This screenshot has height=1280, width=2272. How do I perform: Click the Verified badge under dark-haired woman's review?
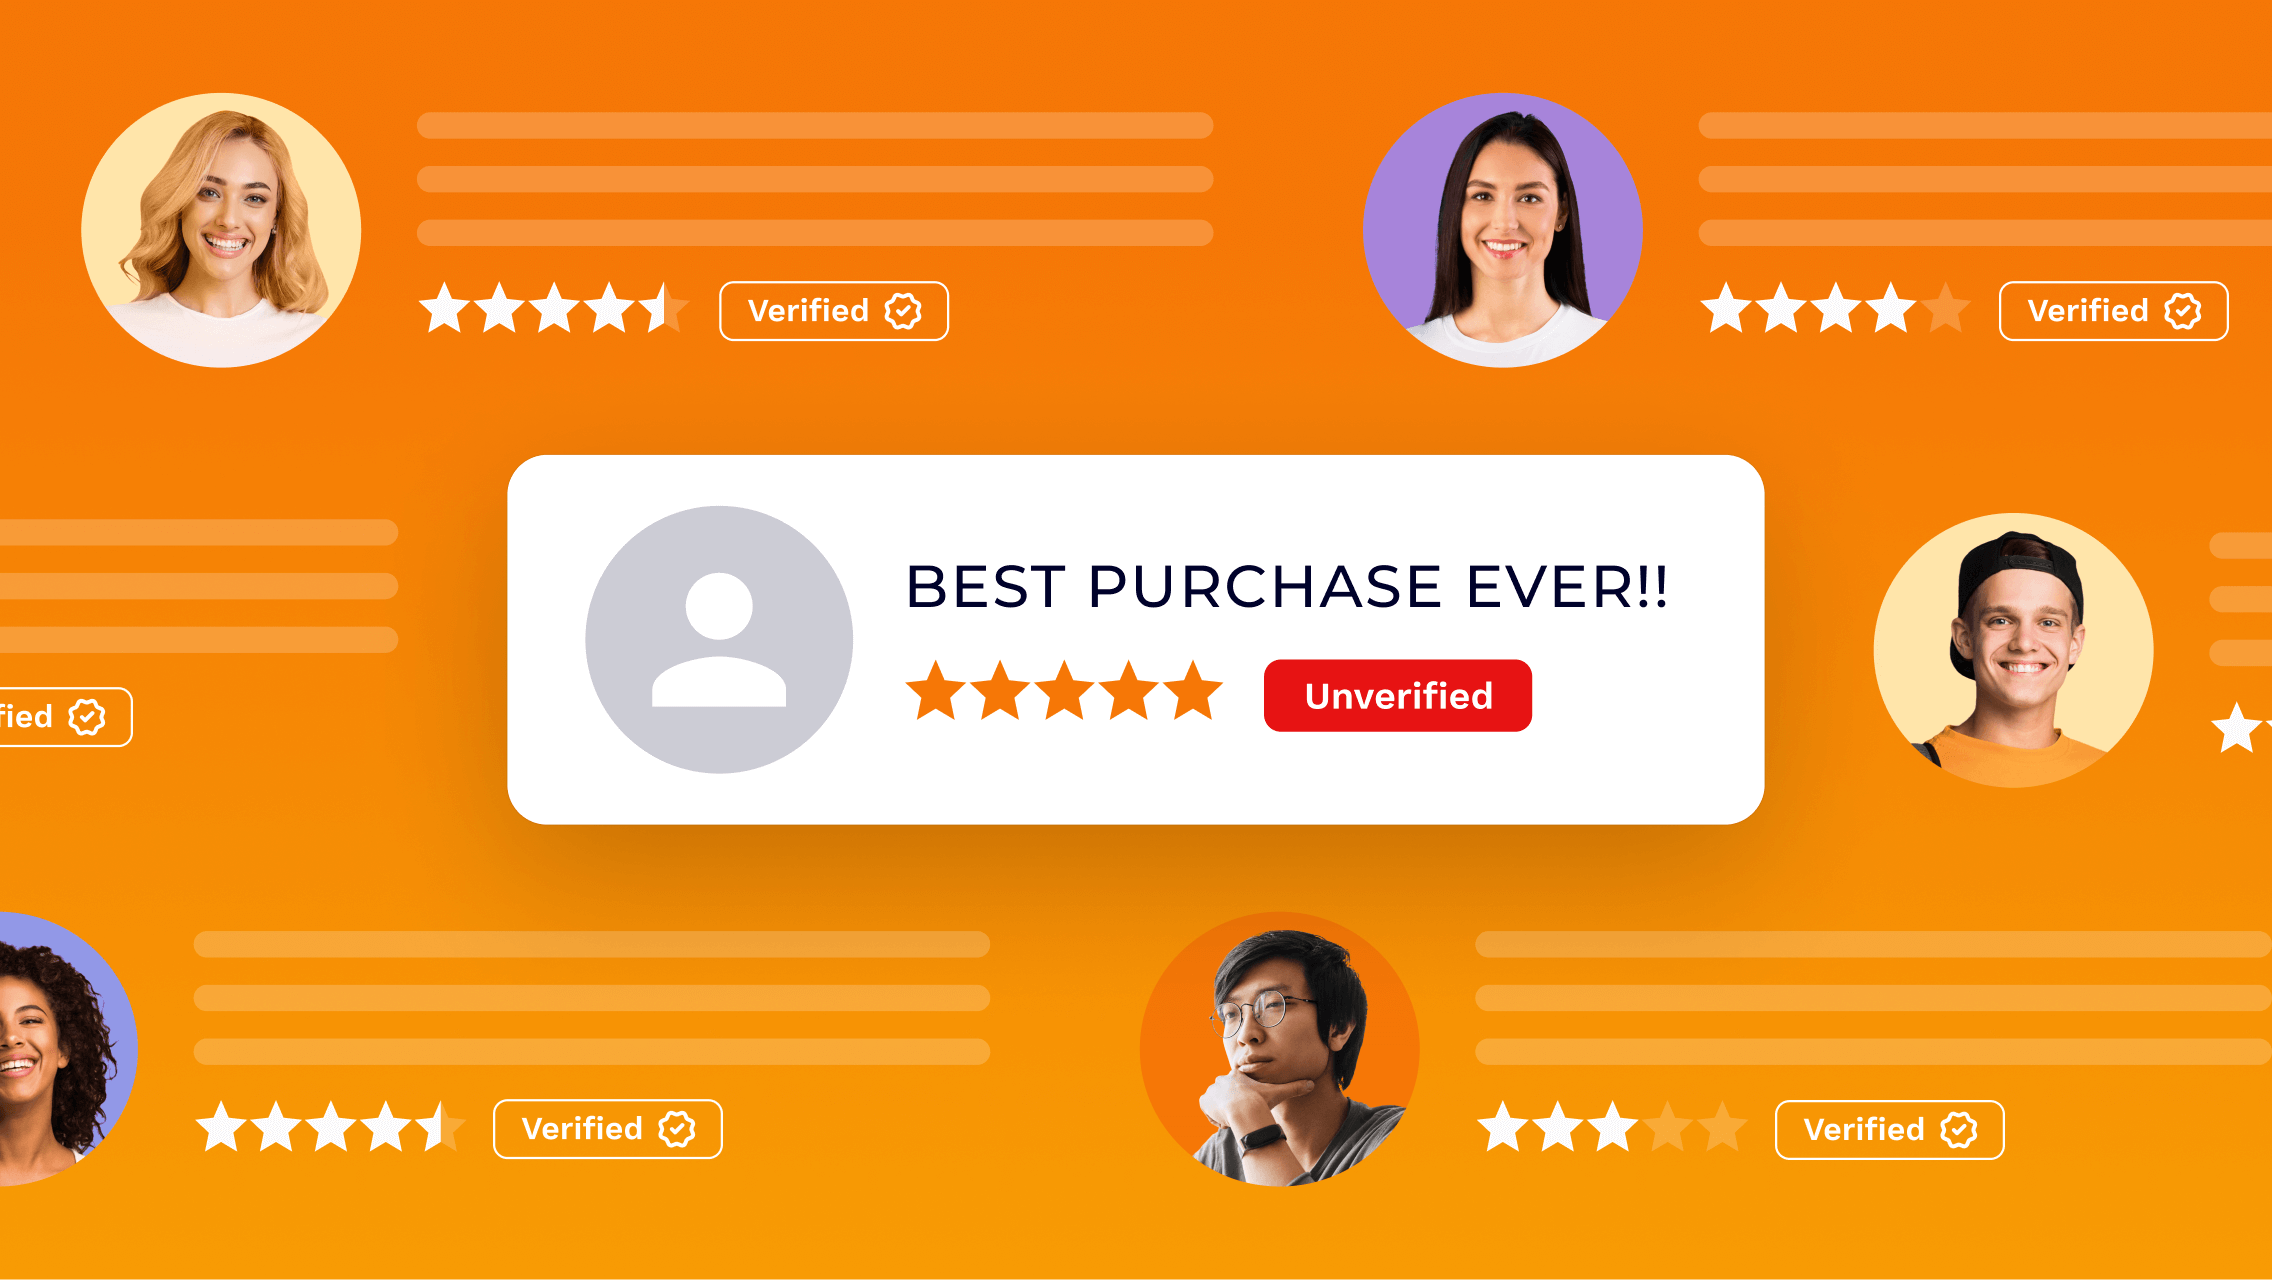point(2113,311)
